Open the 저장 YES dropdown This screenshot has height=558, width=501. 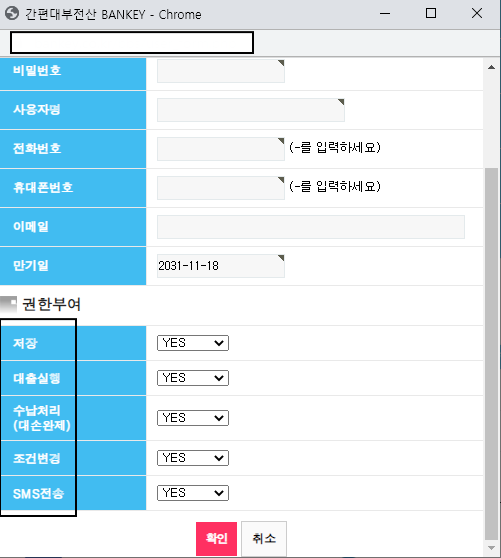[x=193, y=343]
